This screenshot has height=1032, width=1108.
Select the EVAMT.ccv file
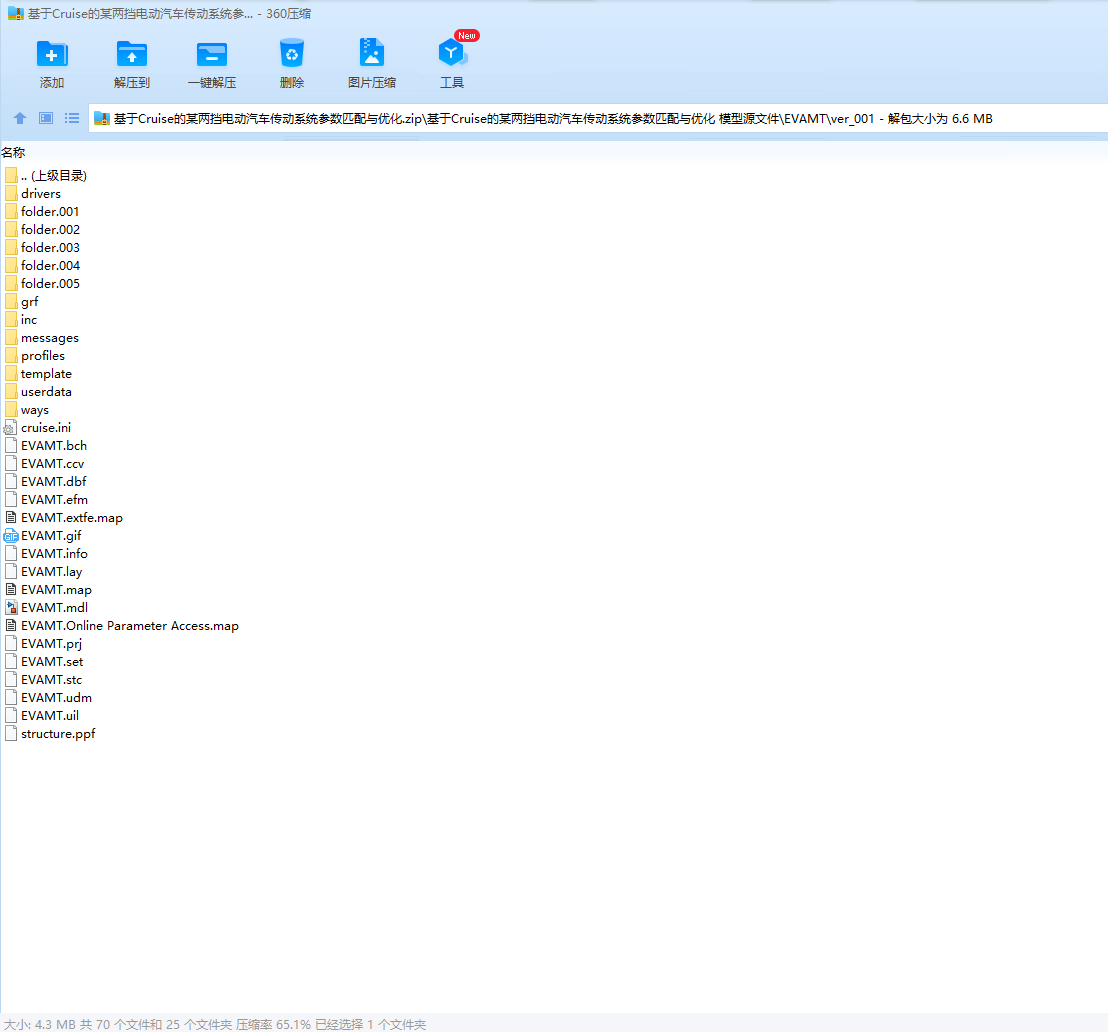(45, 464)
